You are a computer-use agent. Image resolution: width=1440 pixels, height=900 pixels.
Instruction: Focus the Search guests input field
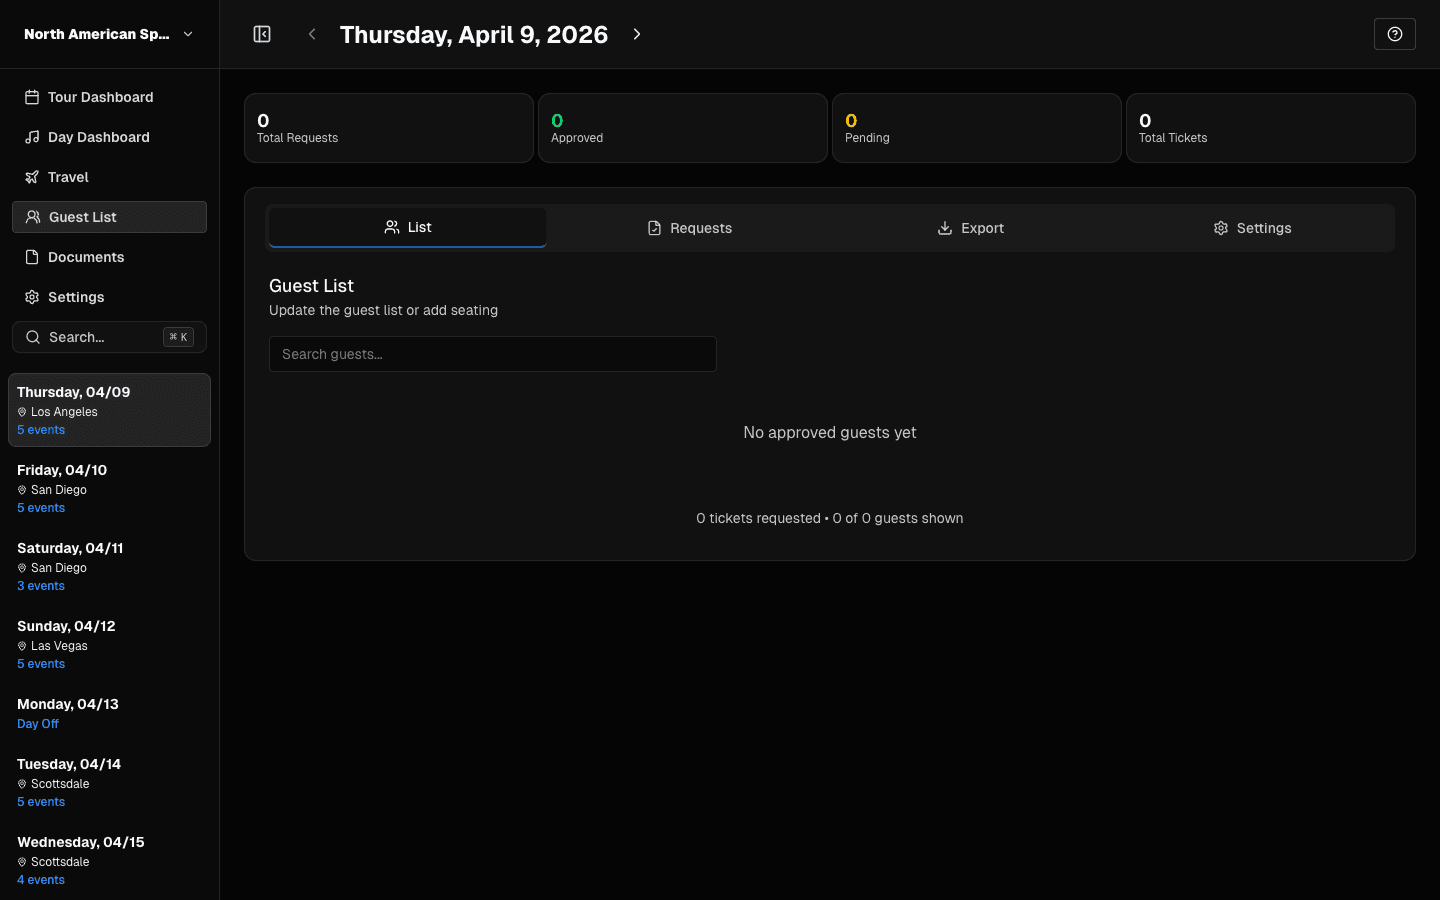pyautogui.click(x=492, y=354)
